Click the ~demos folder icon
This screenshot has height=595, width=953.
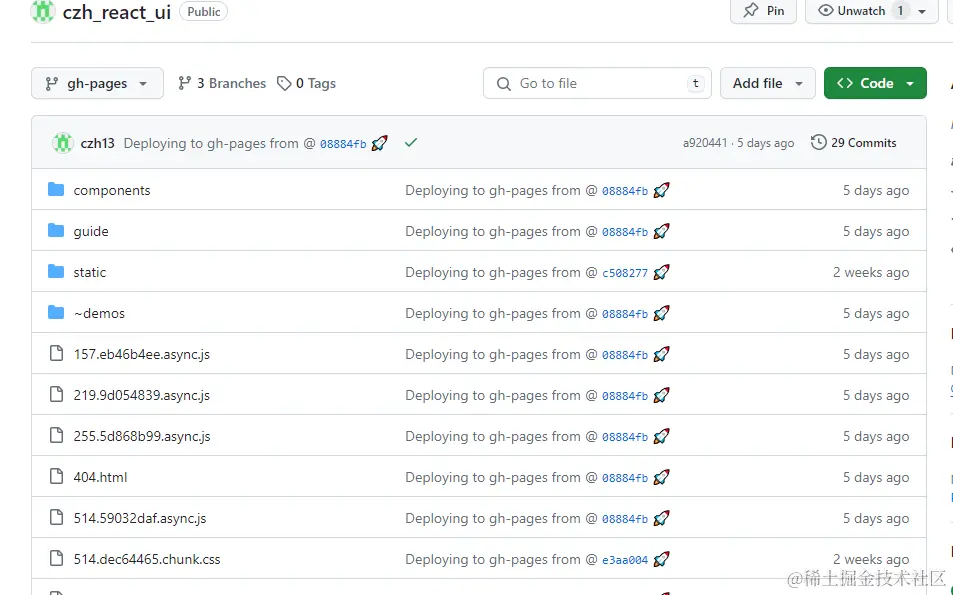coord(56,312)
